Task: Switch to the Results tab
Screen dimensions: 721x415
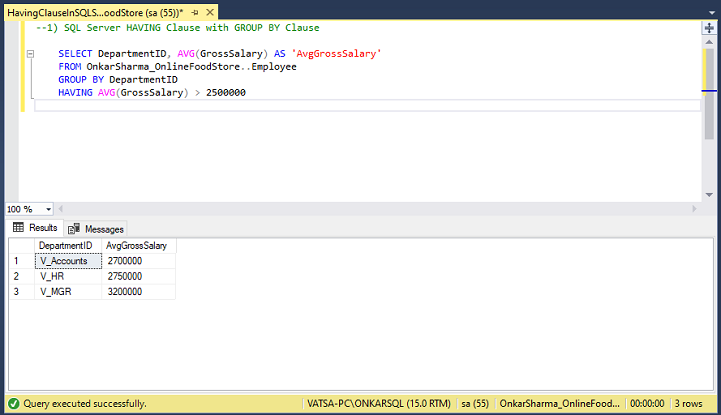Action: 35,228
